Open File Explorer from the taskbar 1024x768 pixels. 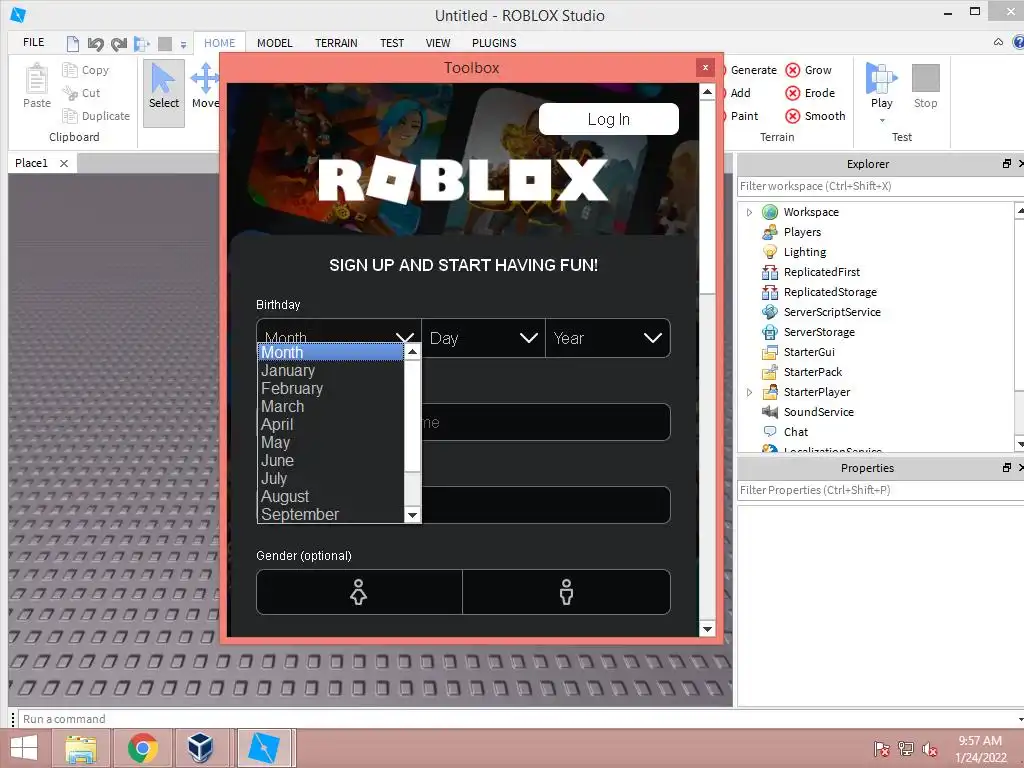coord(81,748)
